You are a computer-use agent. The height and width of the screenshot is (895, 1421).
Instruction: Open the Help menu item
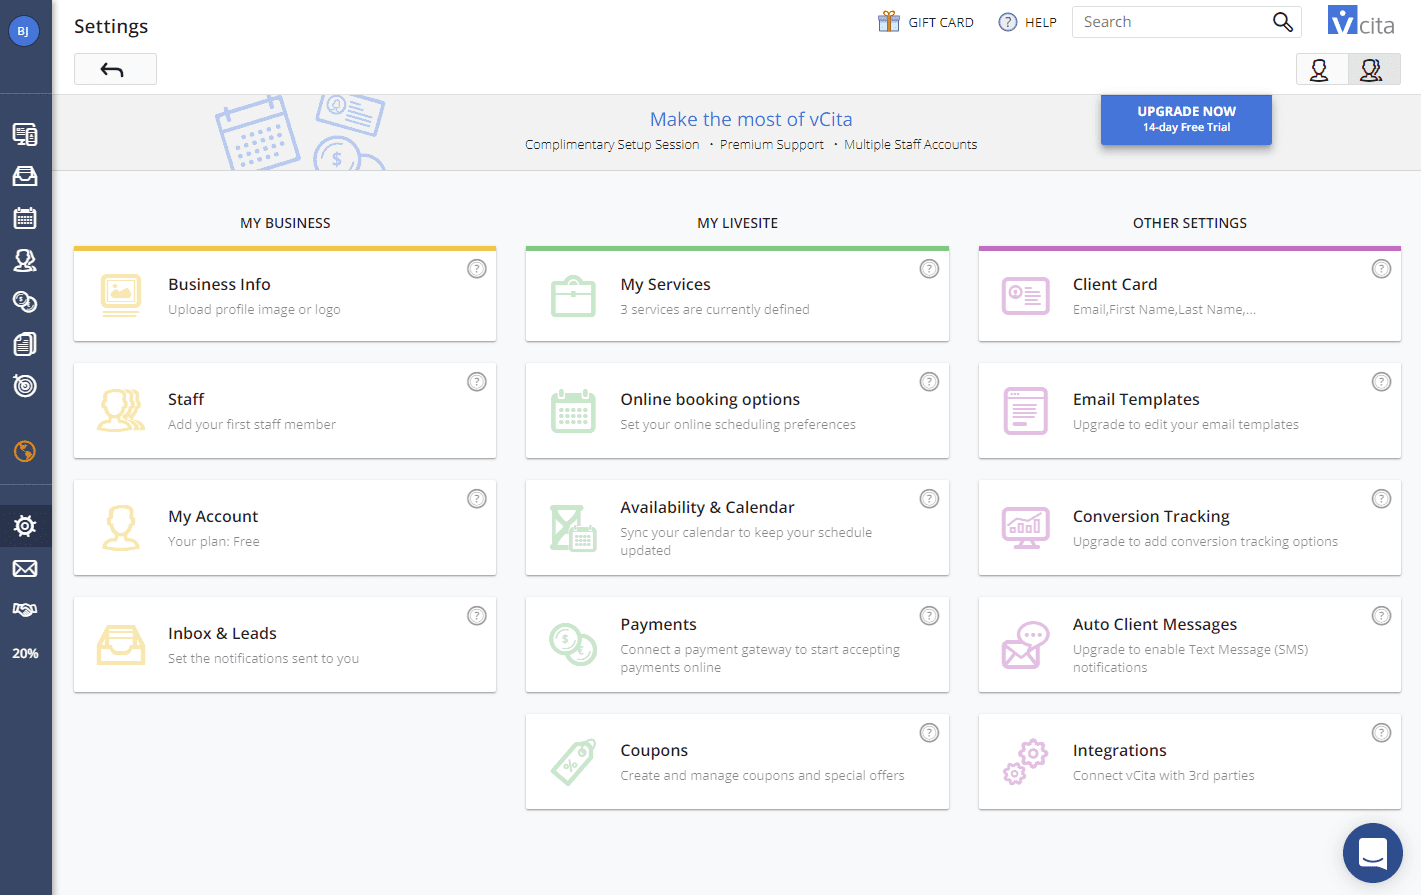pos(1028,22)
